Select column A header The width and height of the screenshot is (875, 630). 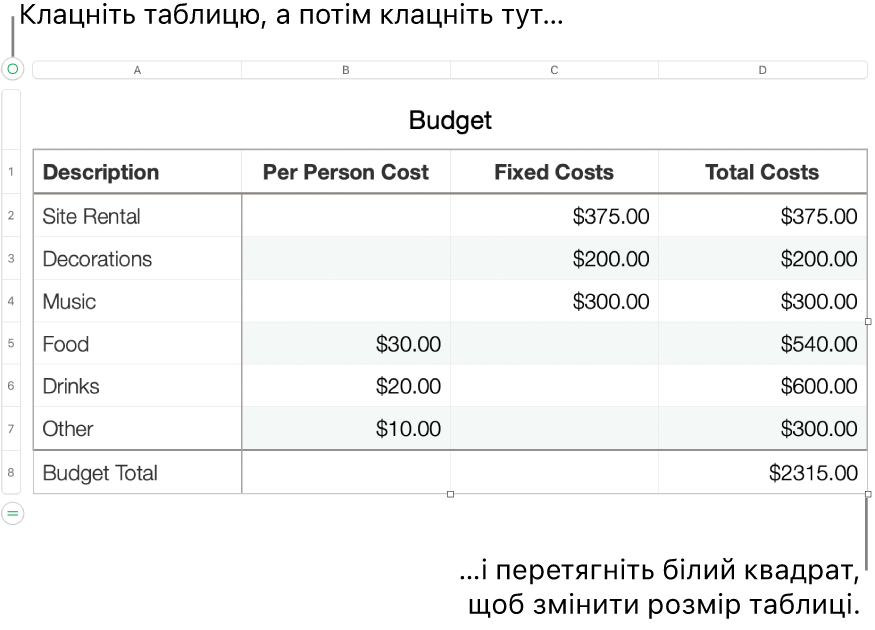137,70
